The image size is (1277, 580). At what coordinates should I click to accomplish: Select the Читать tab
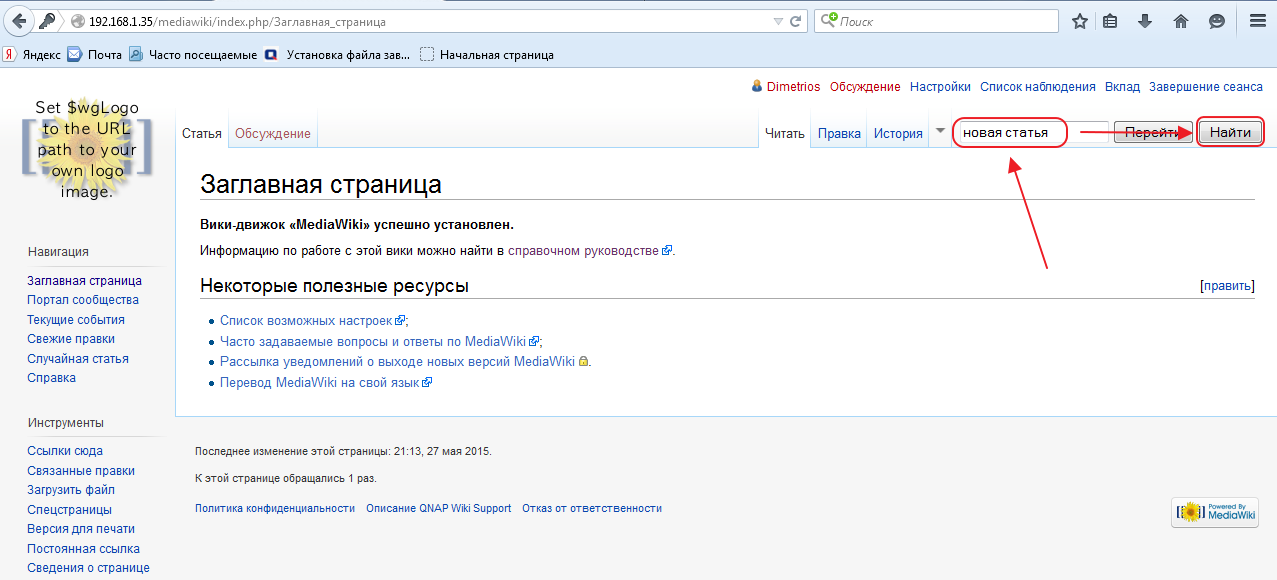click(785, 134)
